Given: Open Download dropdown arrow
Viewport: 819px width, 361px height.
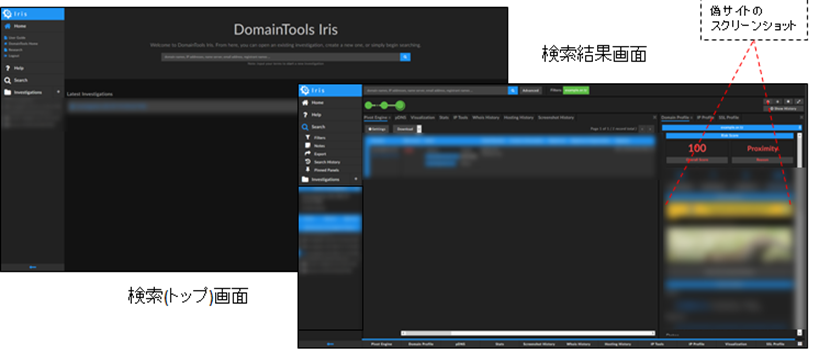Looking at the screenshot, I should coord(419,129).
